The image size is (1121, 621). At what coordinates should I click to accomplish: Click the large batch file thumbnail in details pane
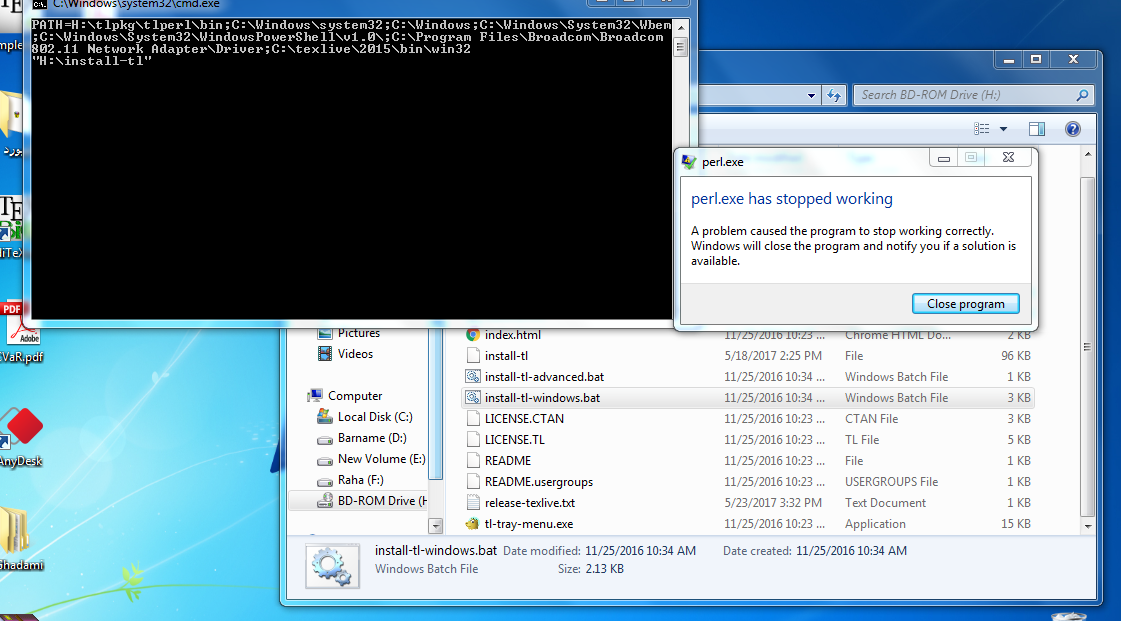[x=332, y=566]
